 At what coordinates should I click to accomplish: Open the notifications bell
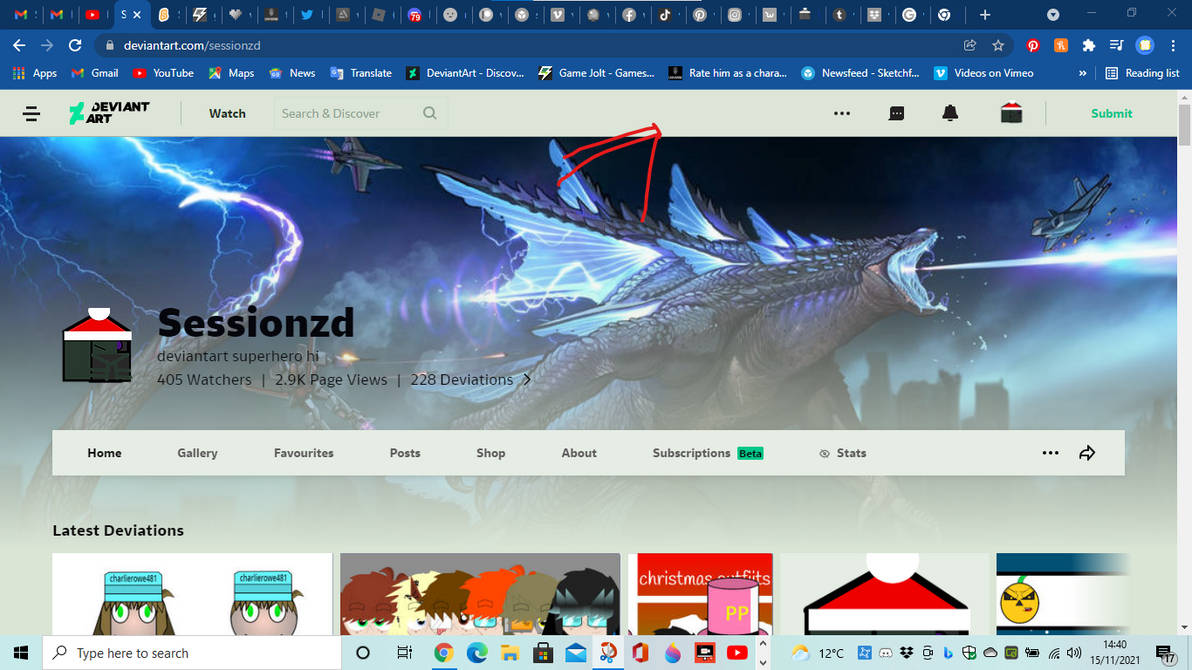click(949, 113)
